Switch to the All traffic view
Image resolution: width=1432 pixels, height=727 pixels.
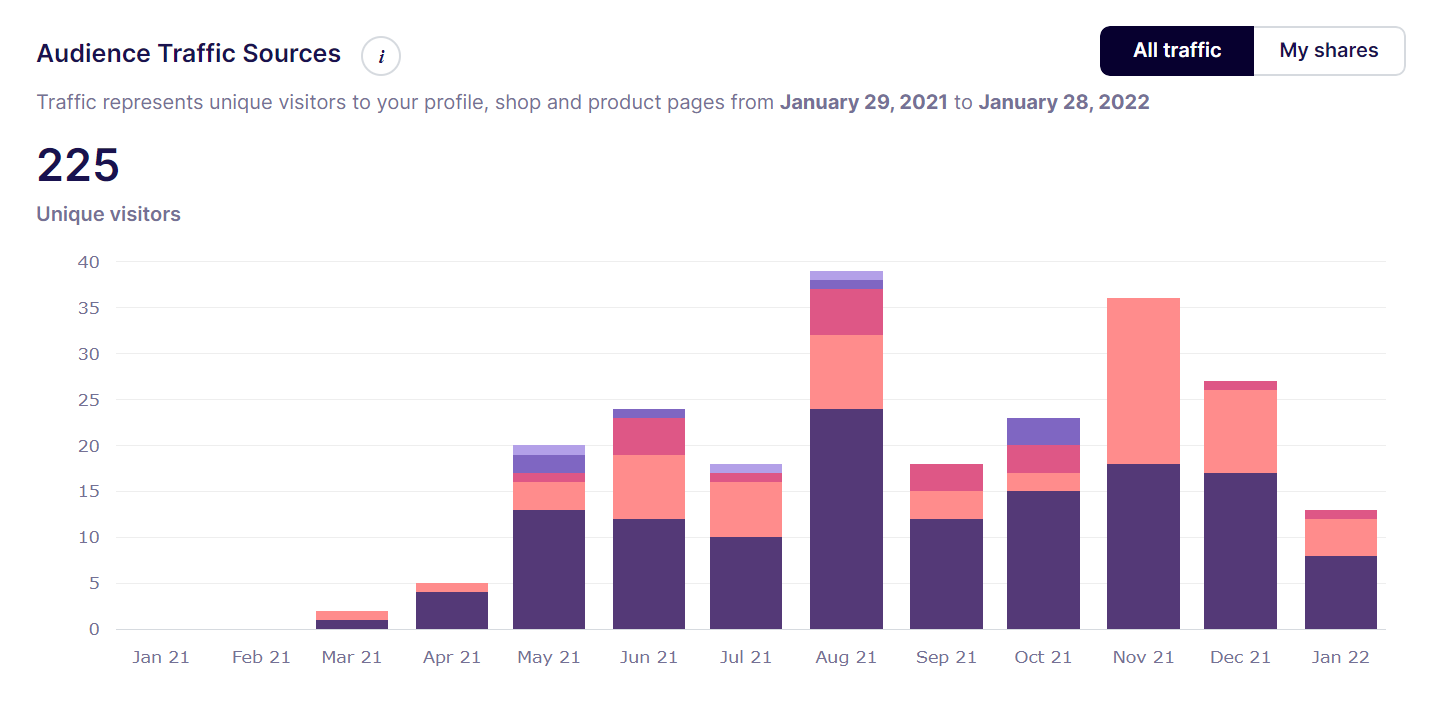pos(1177,51)
